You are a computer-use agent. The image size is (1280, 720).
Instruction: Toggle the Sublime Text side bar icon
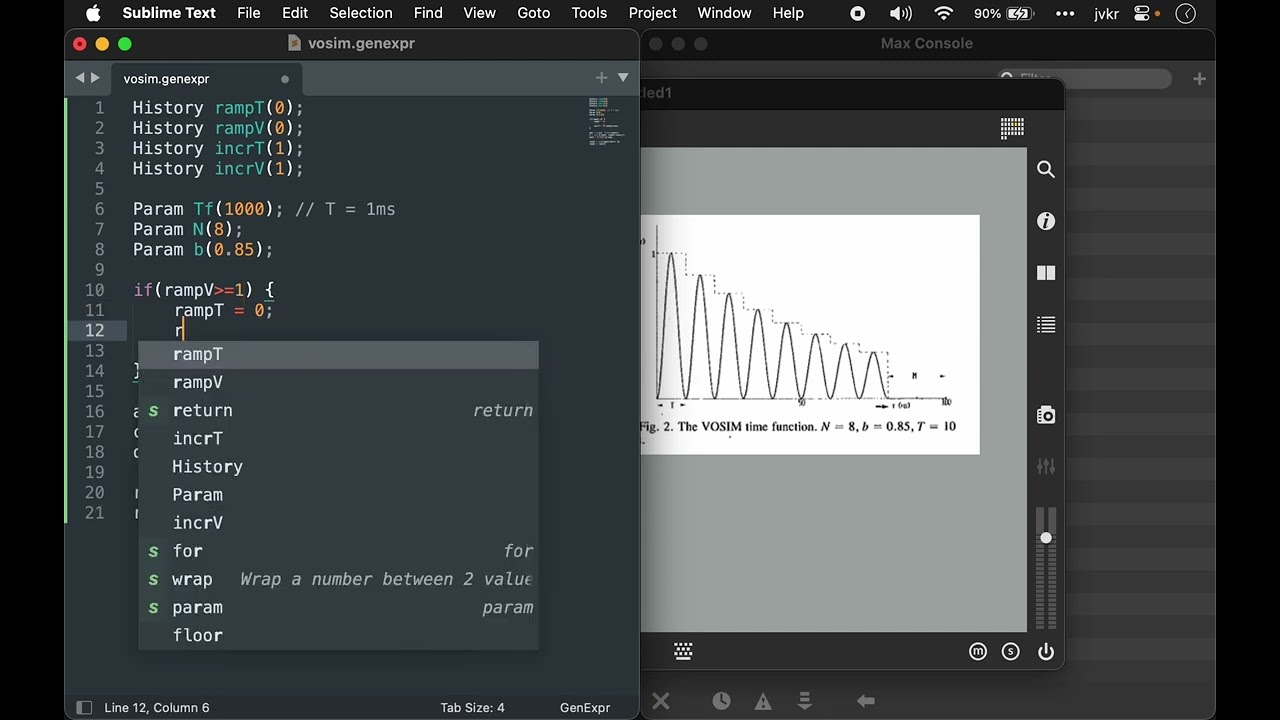[84, 707]
